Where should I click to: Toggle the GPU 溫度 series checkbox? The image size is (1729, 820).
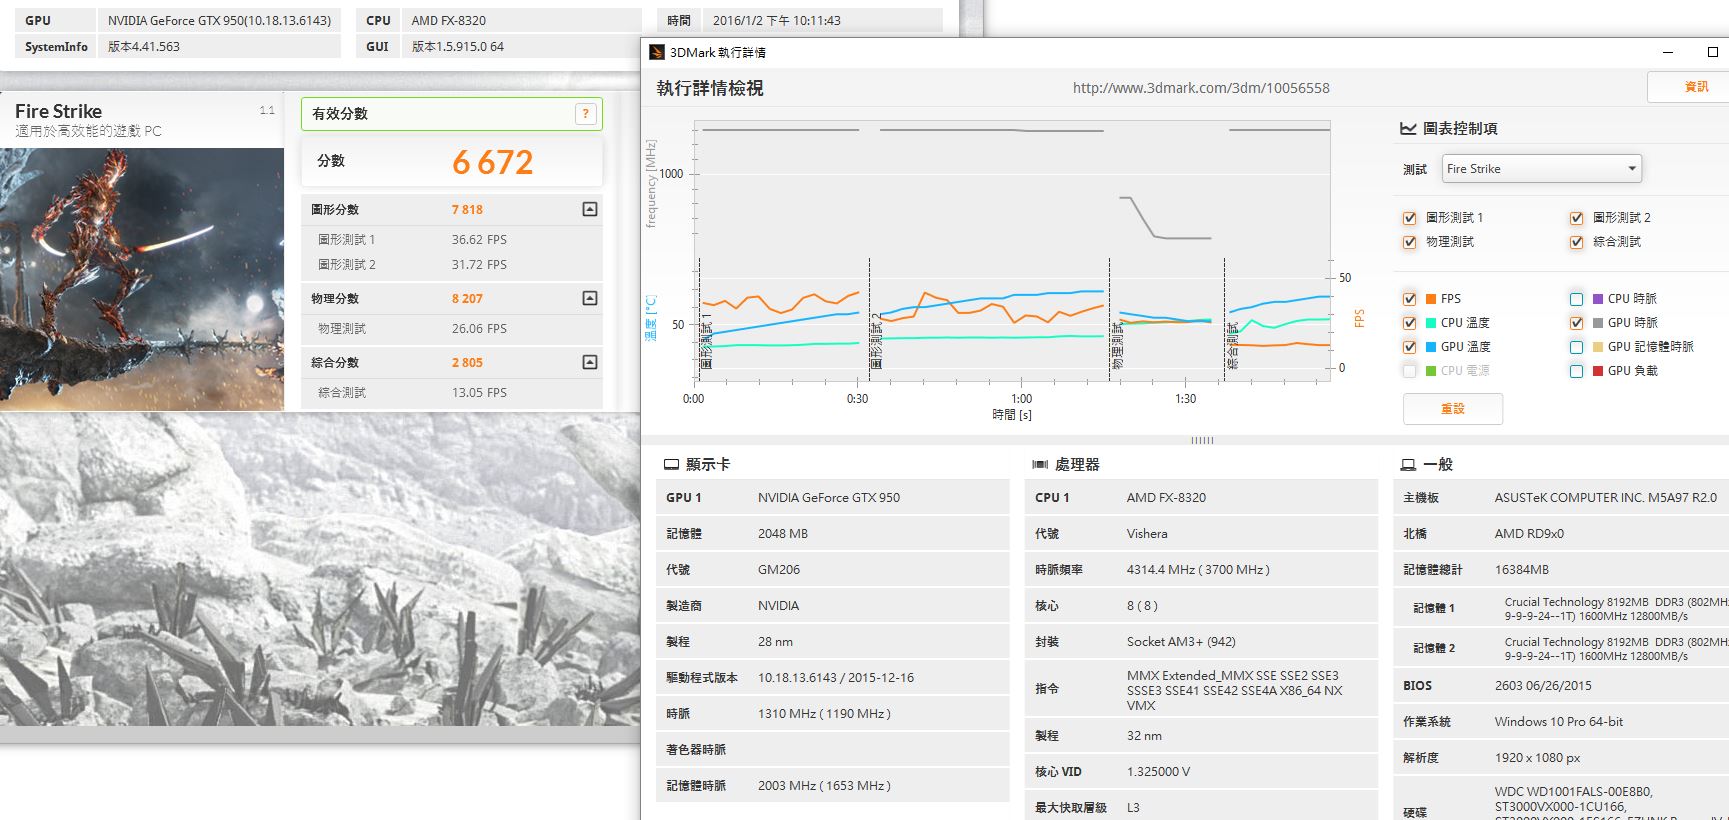pyautogui.click(x=1409, y=347)
